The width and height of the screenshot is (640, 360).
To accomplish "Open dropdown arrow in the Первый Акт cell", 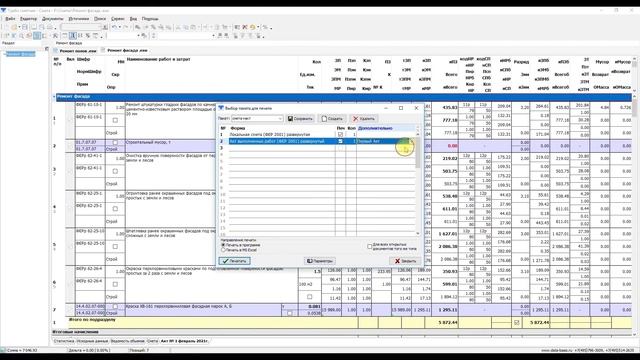I will 412,141.
